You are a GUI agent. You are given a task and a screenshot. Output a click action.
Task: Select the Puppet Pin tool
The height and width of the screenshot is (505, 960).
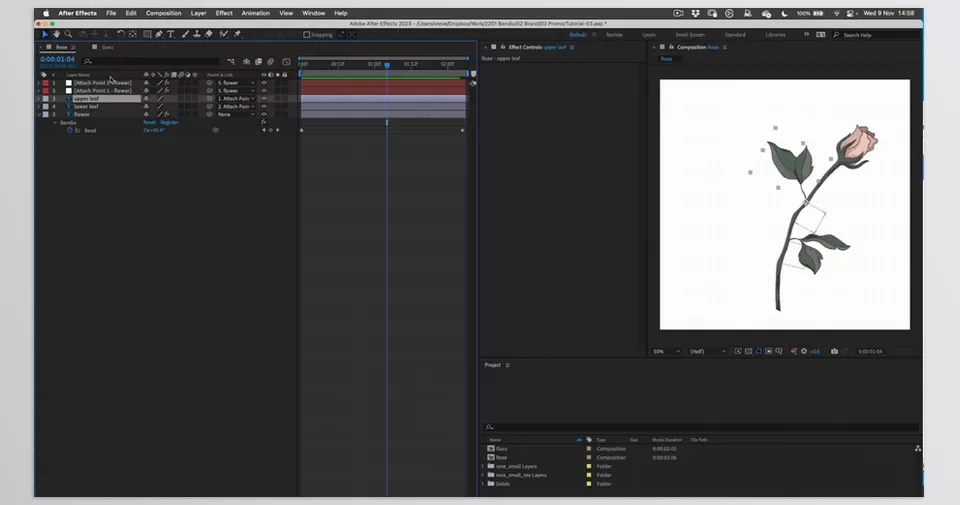click(x=237, y=34)
